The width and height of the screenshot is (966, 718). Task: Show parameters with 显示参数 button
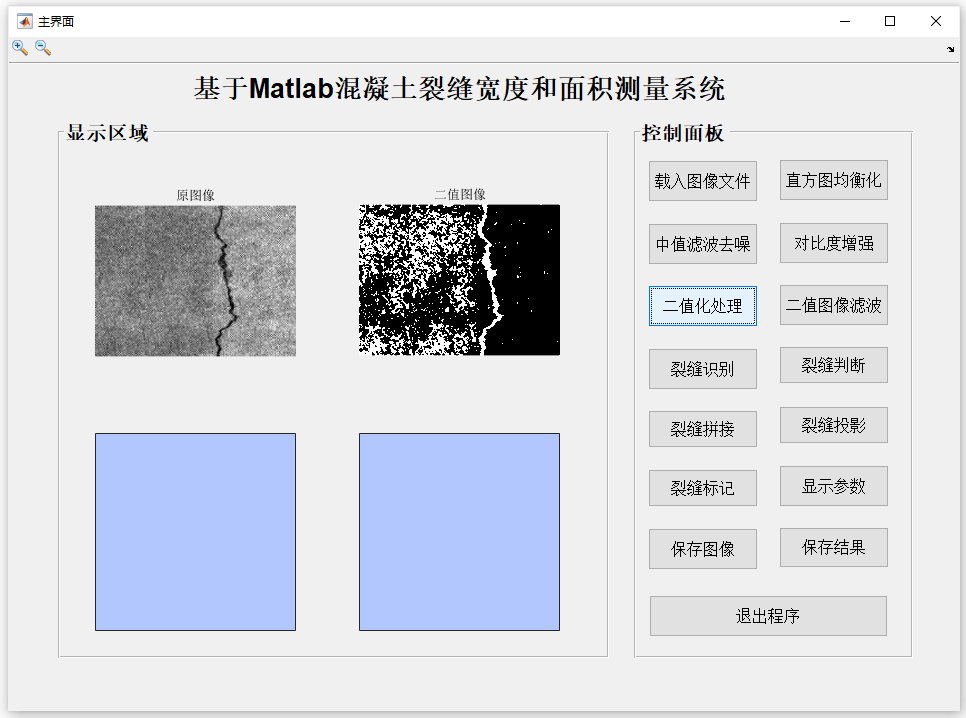point(834,486)
